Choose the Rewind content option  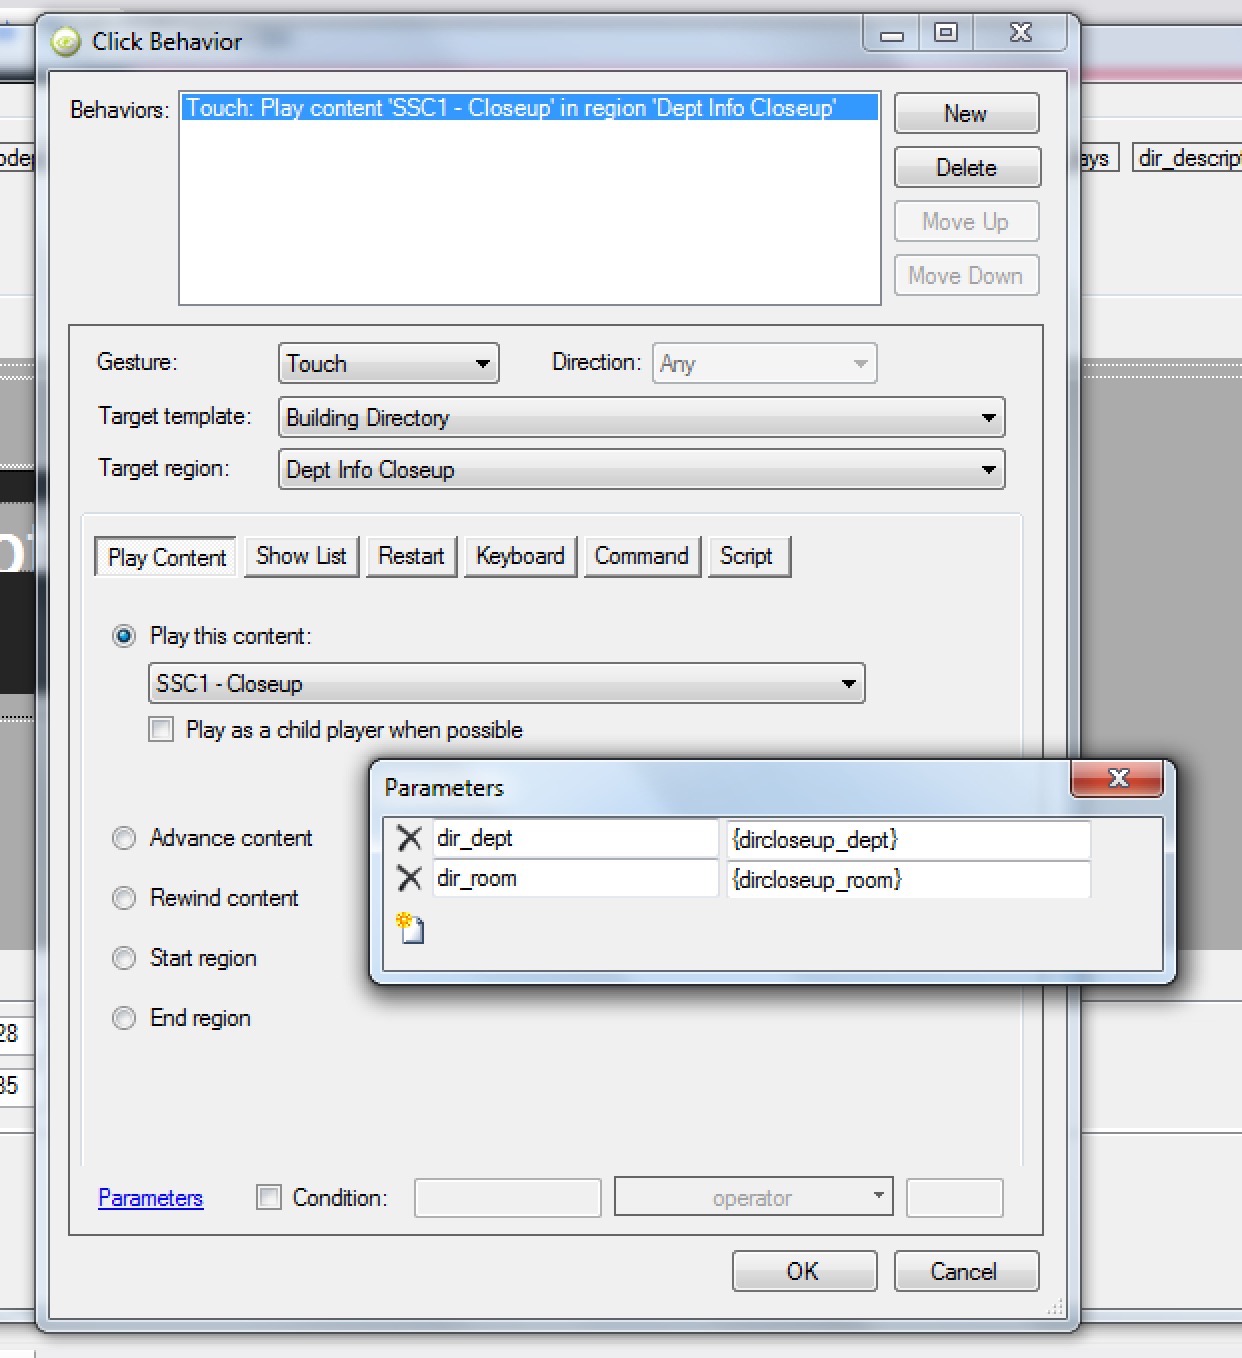tap(124, 898)
